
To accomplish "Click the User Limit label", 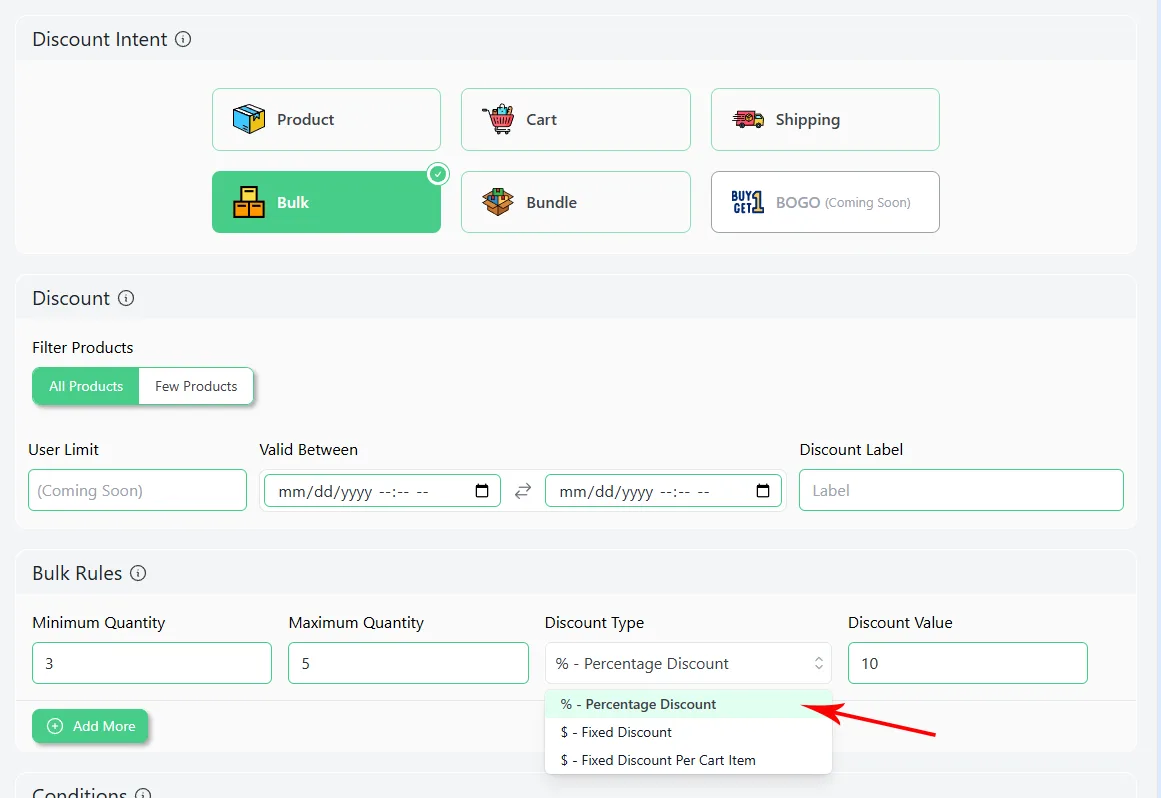I will click(x=64, y=450).
